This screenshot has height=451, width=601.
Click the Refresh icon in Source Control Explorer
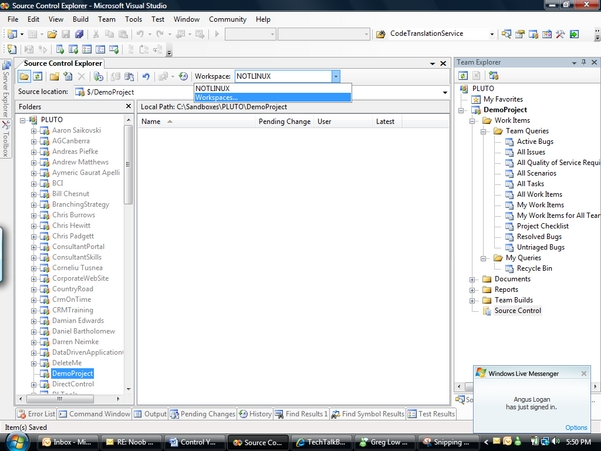(38, 76)
